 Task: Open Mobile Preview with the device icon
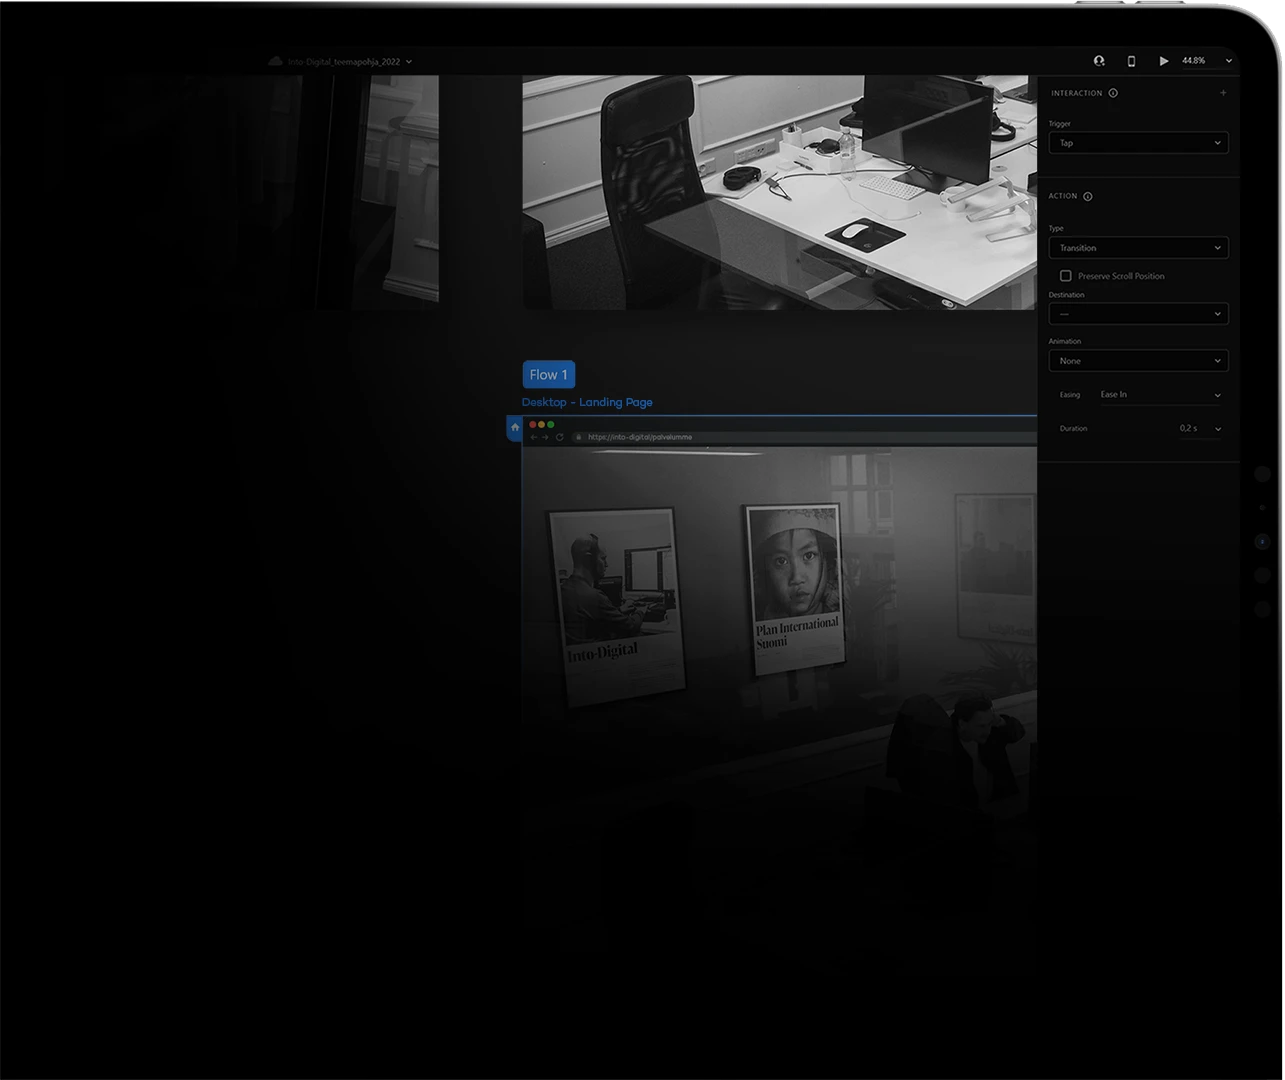coord(1131,60)
